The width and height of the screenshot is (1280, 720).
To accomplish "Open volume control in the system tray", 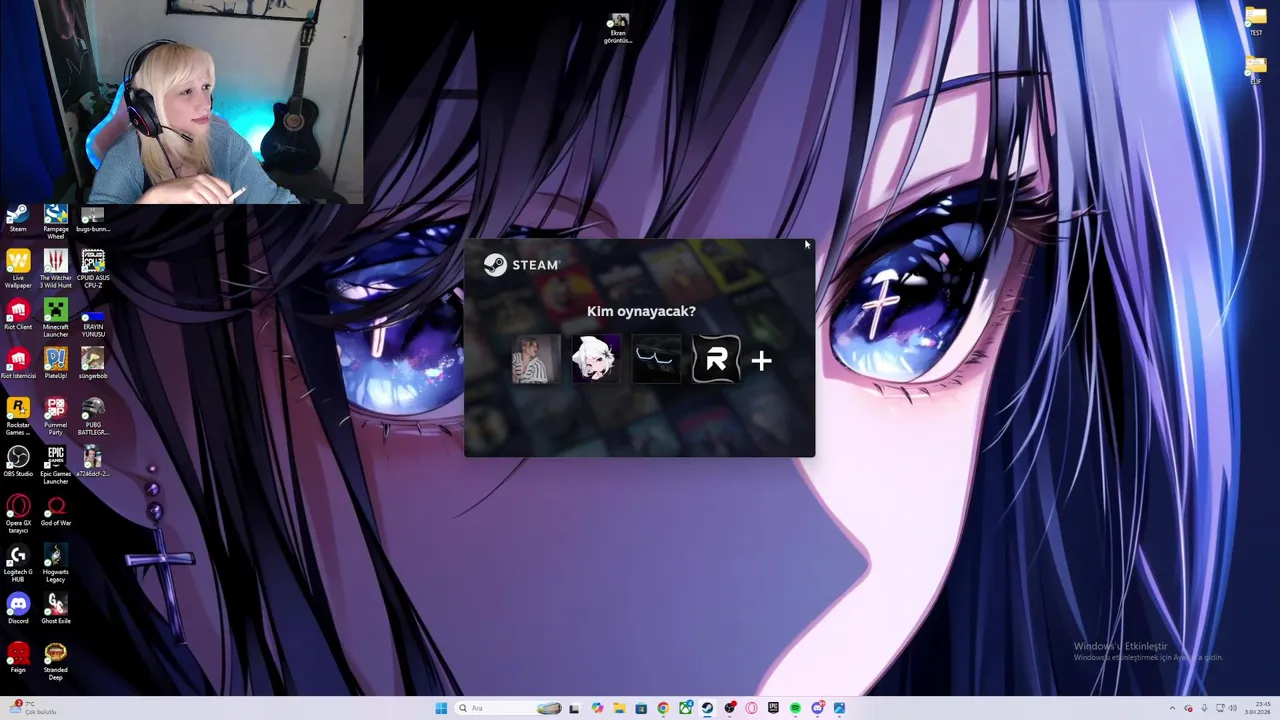I will click(1232, 708).
